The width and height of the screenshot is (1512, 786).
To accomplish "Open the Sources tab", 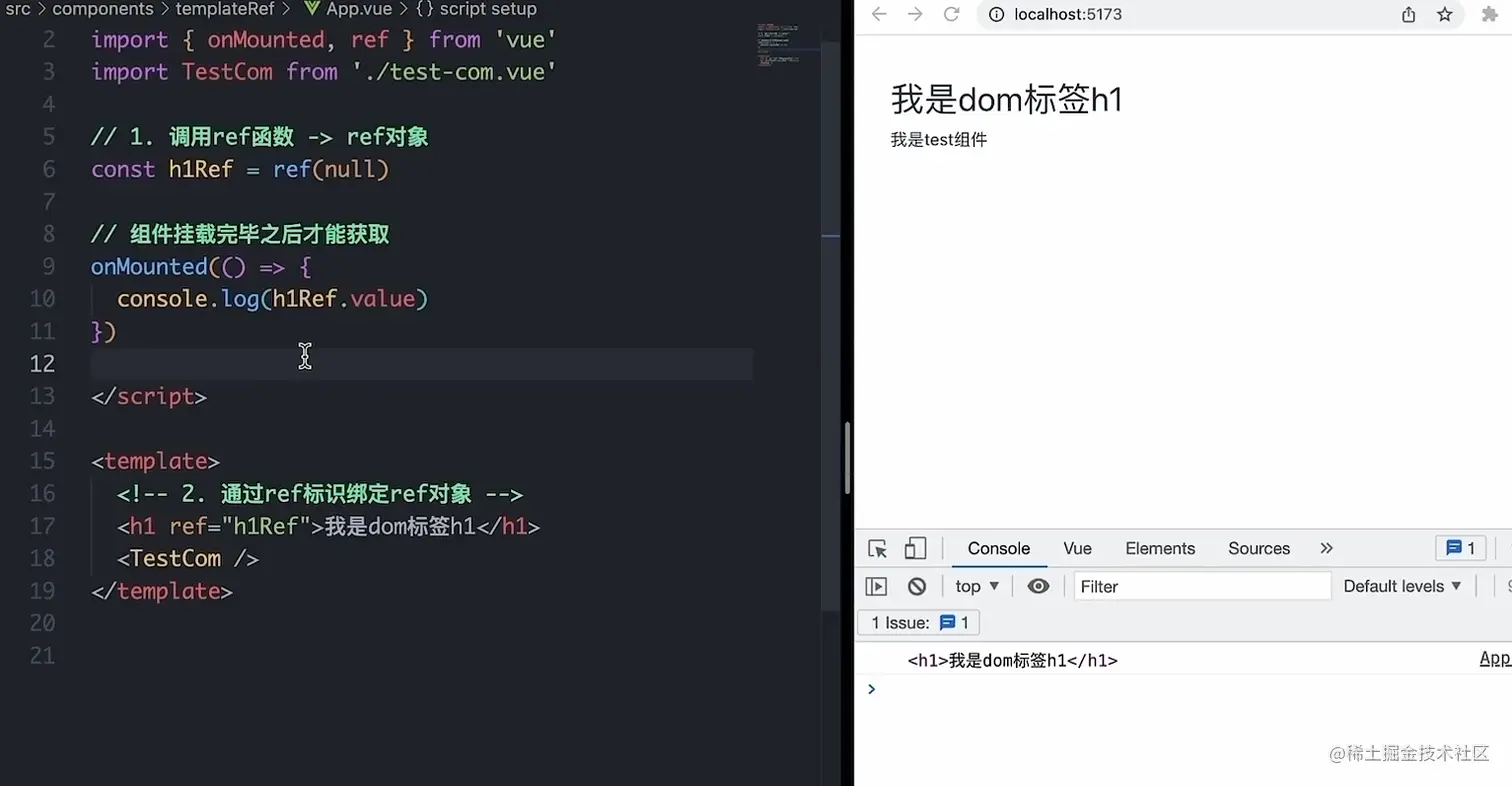I will (1259, 548).
